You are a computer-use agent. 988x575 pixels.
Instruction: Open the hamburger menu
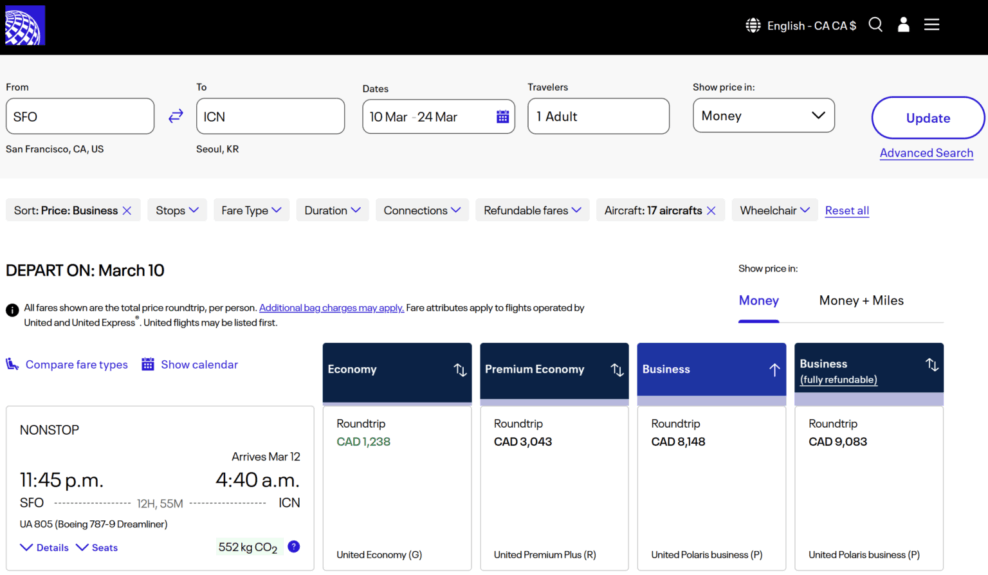click(932, 25)
